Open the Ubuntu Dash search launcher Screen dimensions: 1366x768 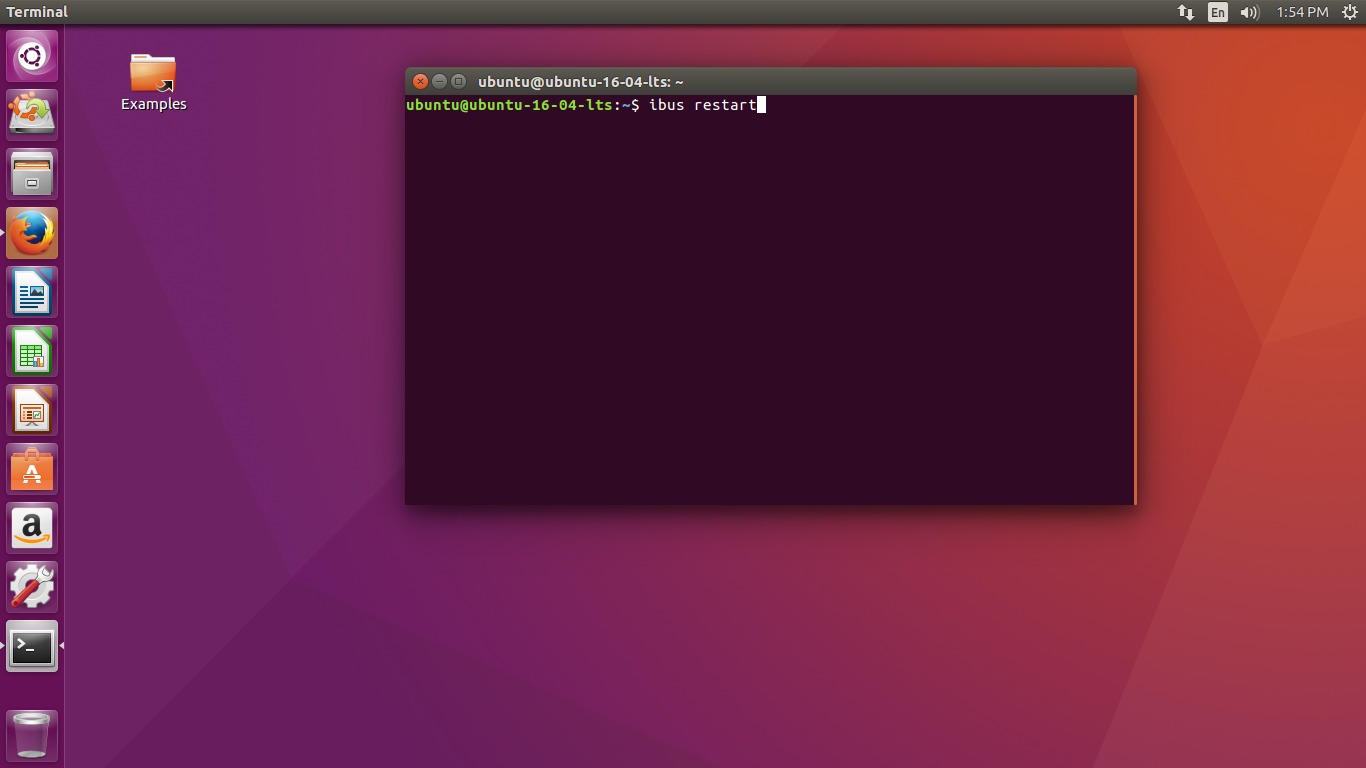click(x=32, y=56)
